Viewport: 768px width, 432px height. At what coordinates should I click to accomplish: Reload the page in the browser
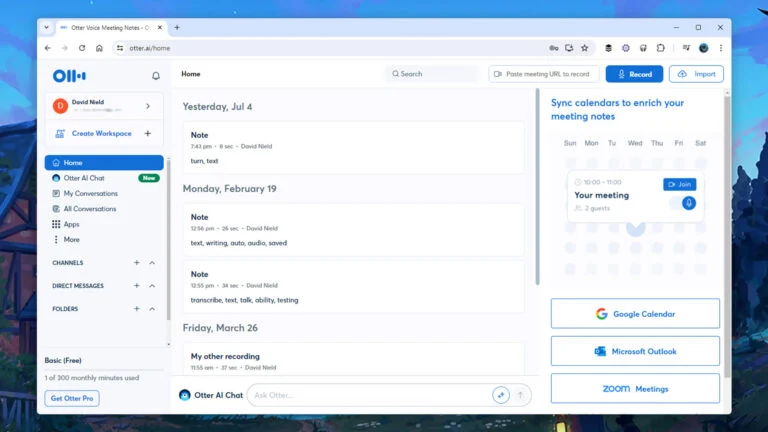click(x=82, y=48)
